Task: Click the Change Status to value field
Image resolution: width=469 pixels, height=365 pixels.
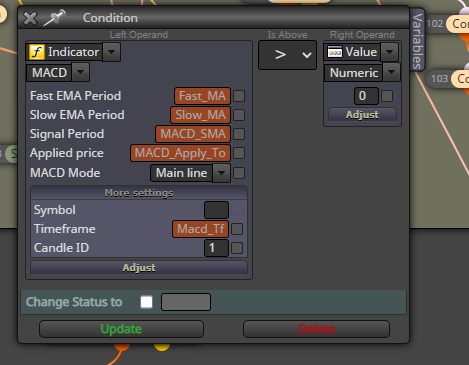Action: 186,302
